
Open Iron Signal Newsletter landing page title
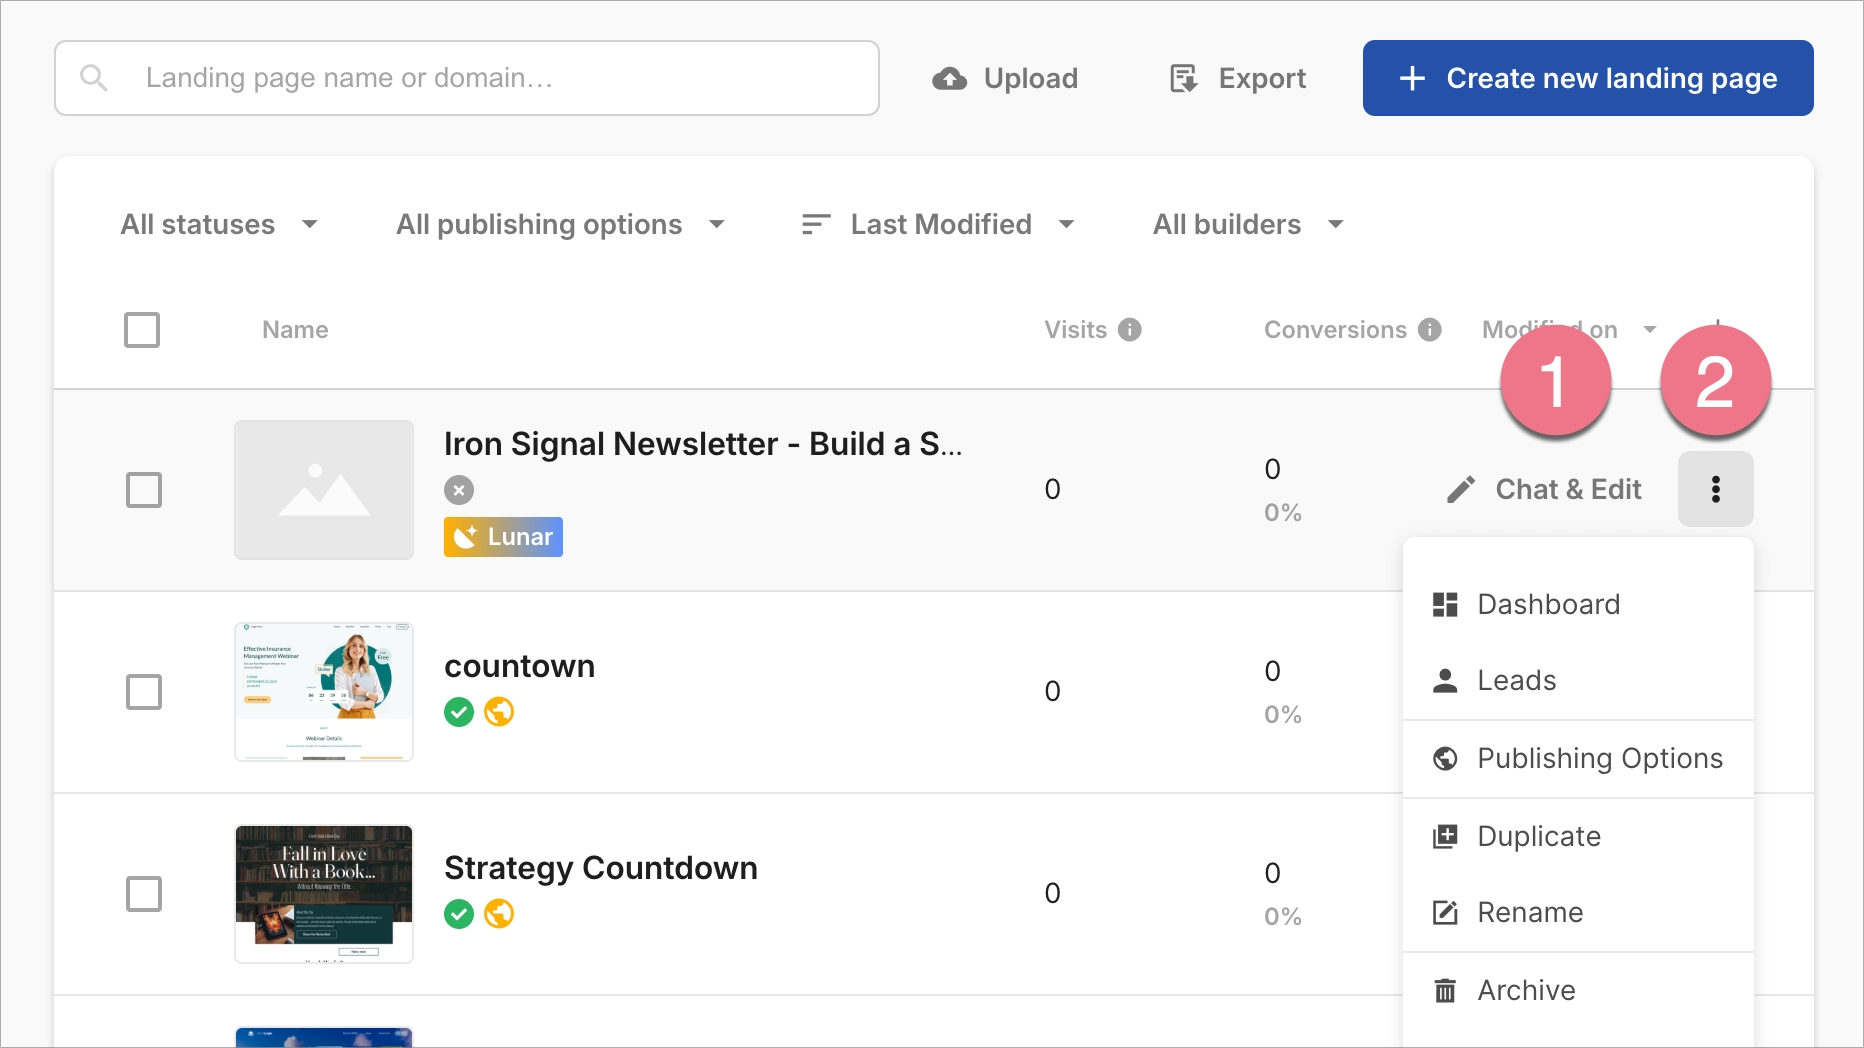[703, 444]
